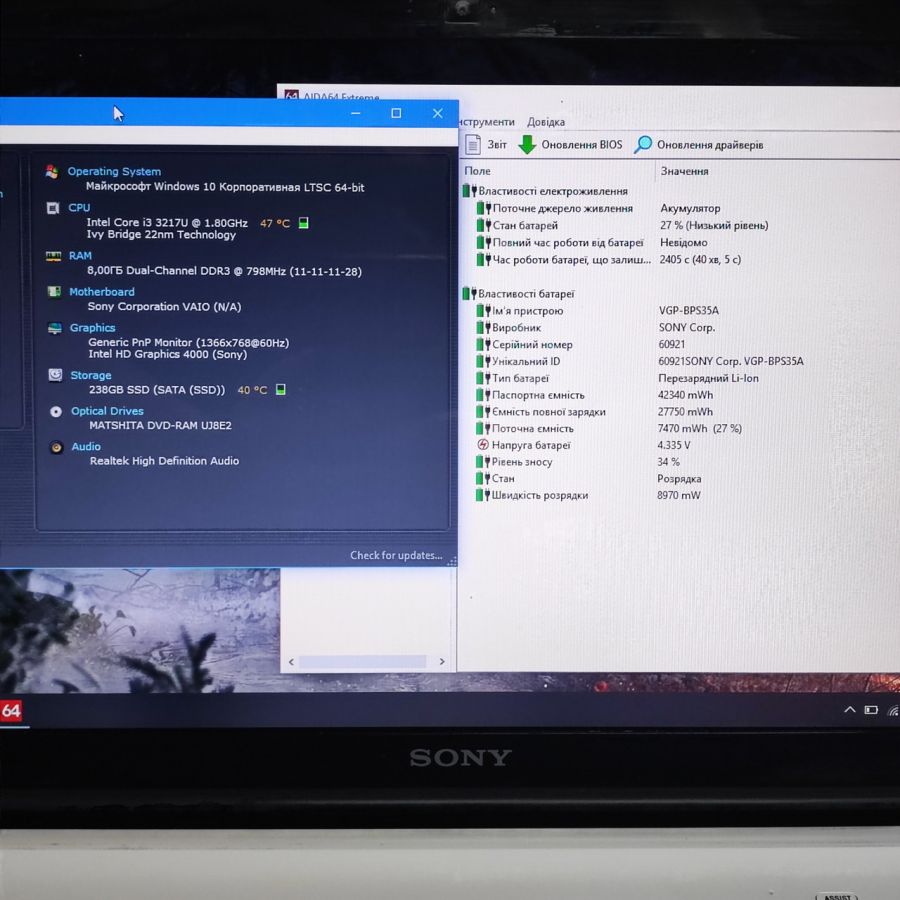Click Оновлення драйверів magnifier button
This screenshot has width=900, height=900.
(699, 145)
